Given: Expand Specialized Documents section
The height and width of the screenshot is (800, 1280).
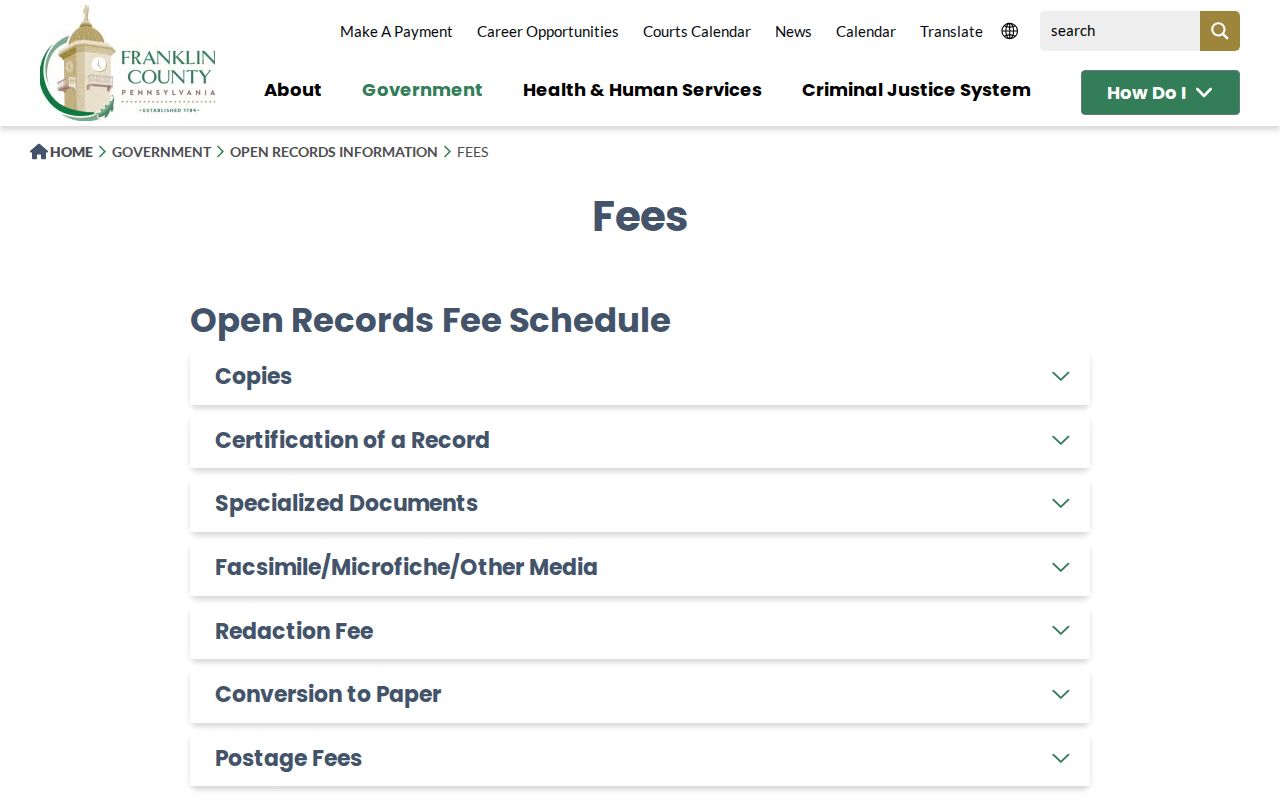Looking at the screenshot, I should pyautogui.click(x=640, y=504).
